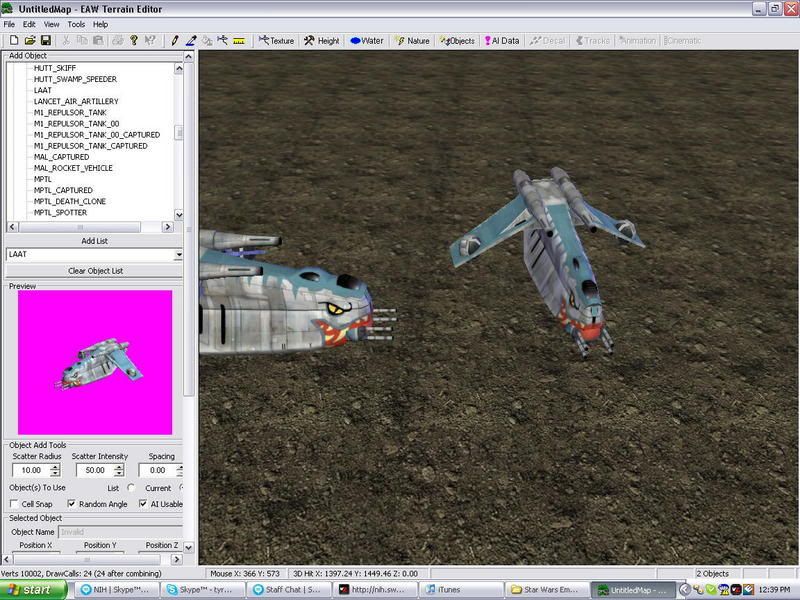Click the New map toolbar icon

[15, 41]
